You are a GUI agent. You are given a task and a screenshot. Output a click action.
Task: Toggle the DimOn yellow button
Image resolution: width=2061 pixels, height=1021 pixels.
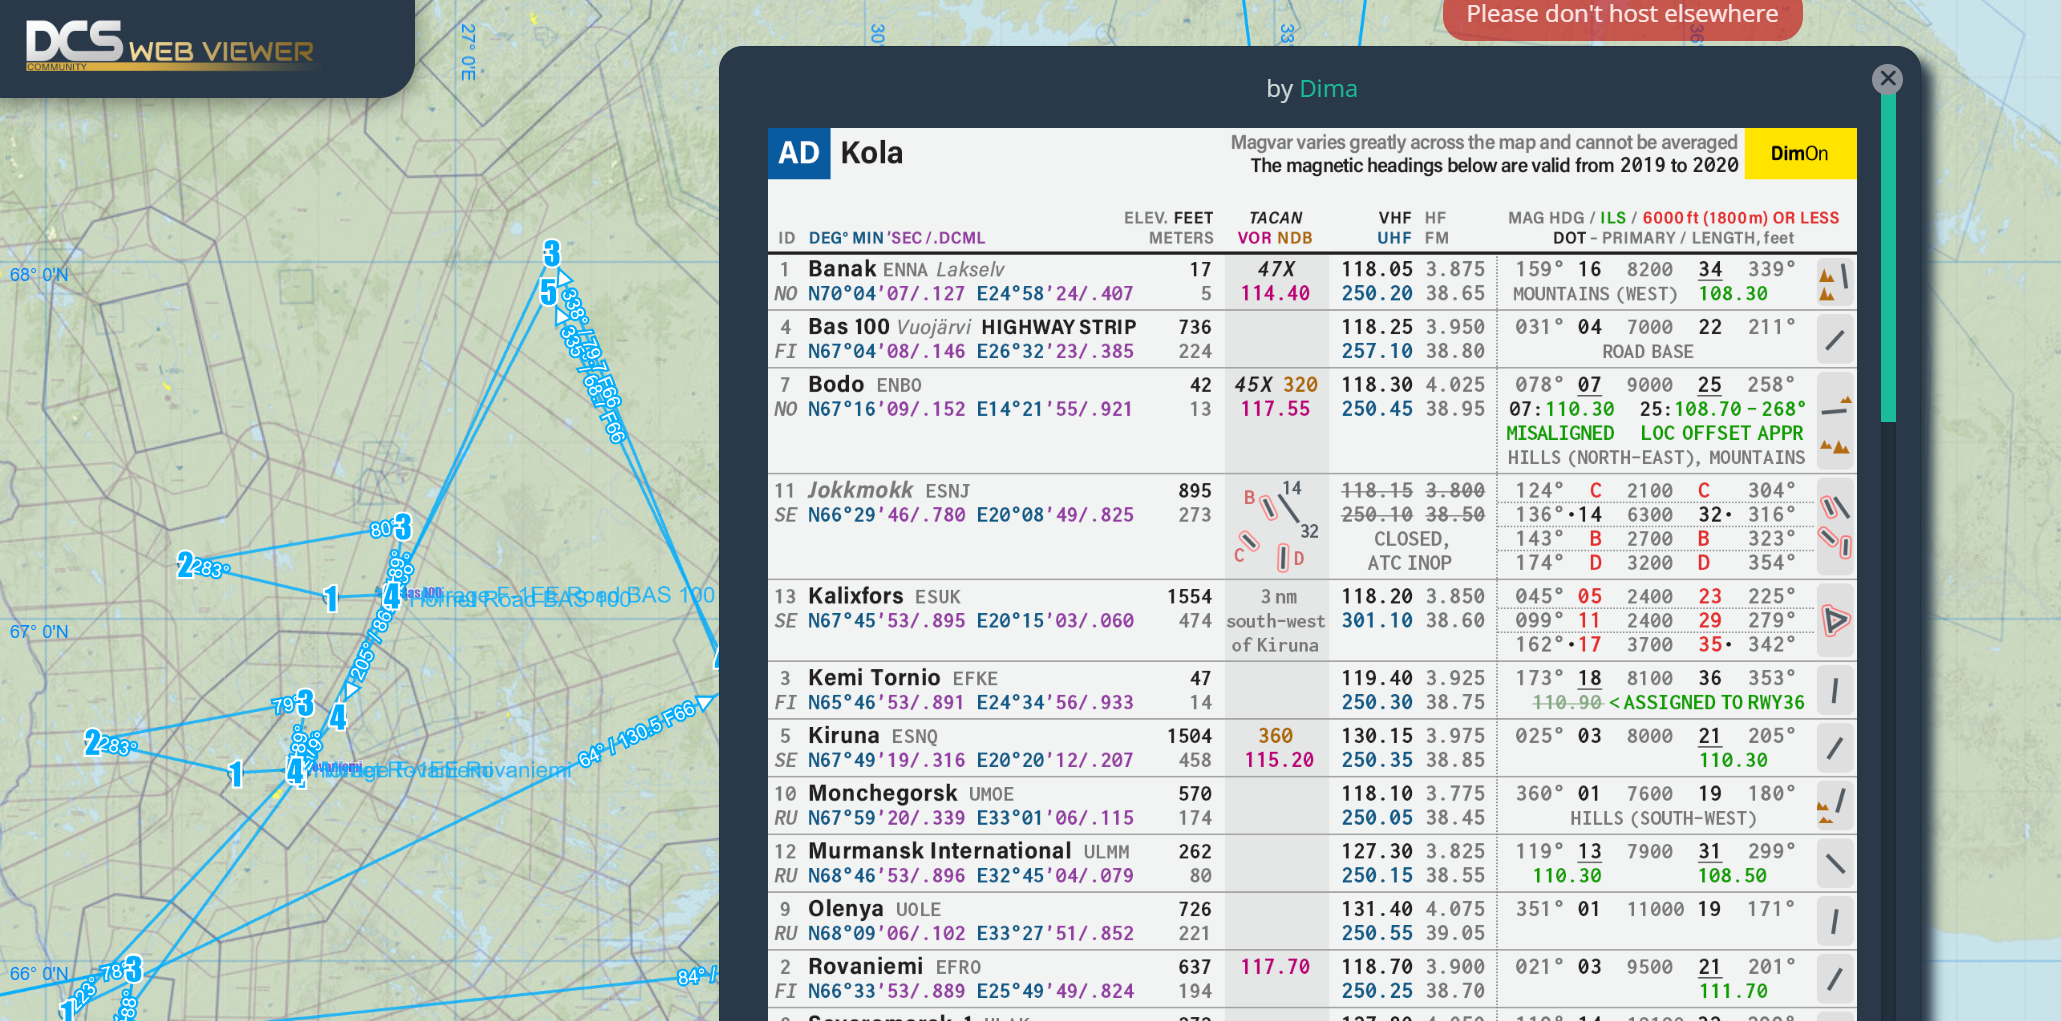[x=1800, y=154]
